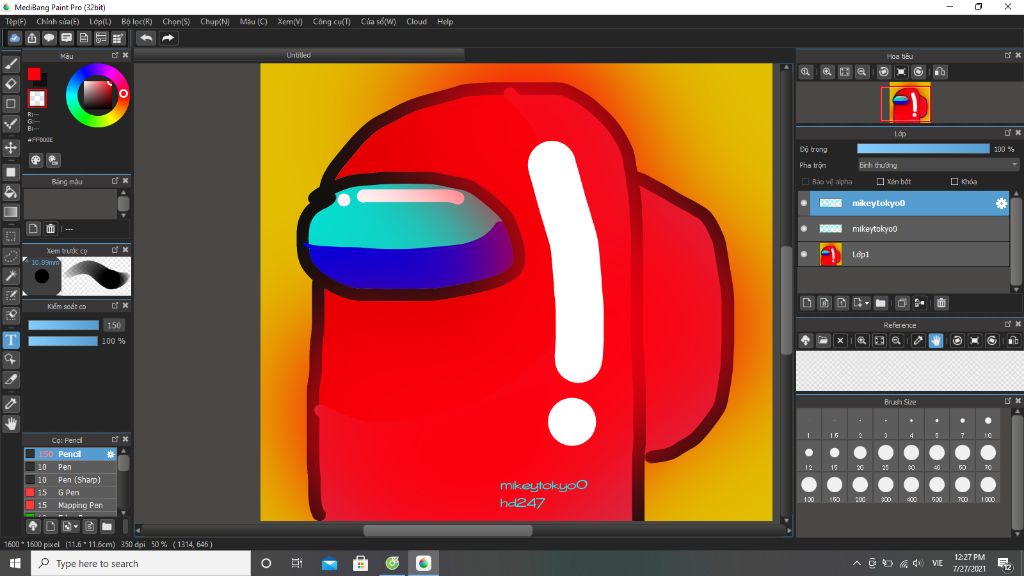Click the Undo arrow

click(x=146, y=38)
